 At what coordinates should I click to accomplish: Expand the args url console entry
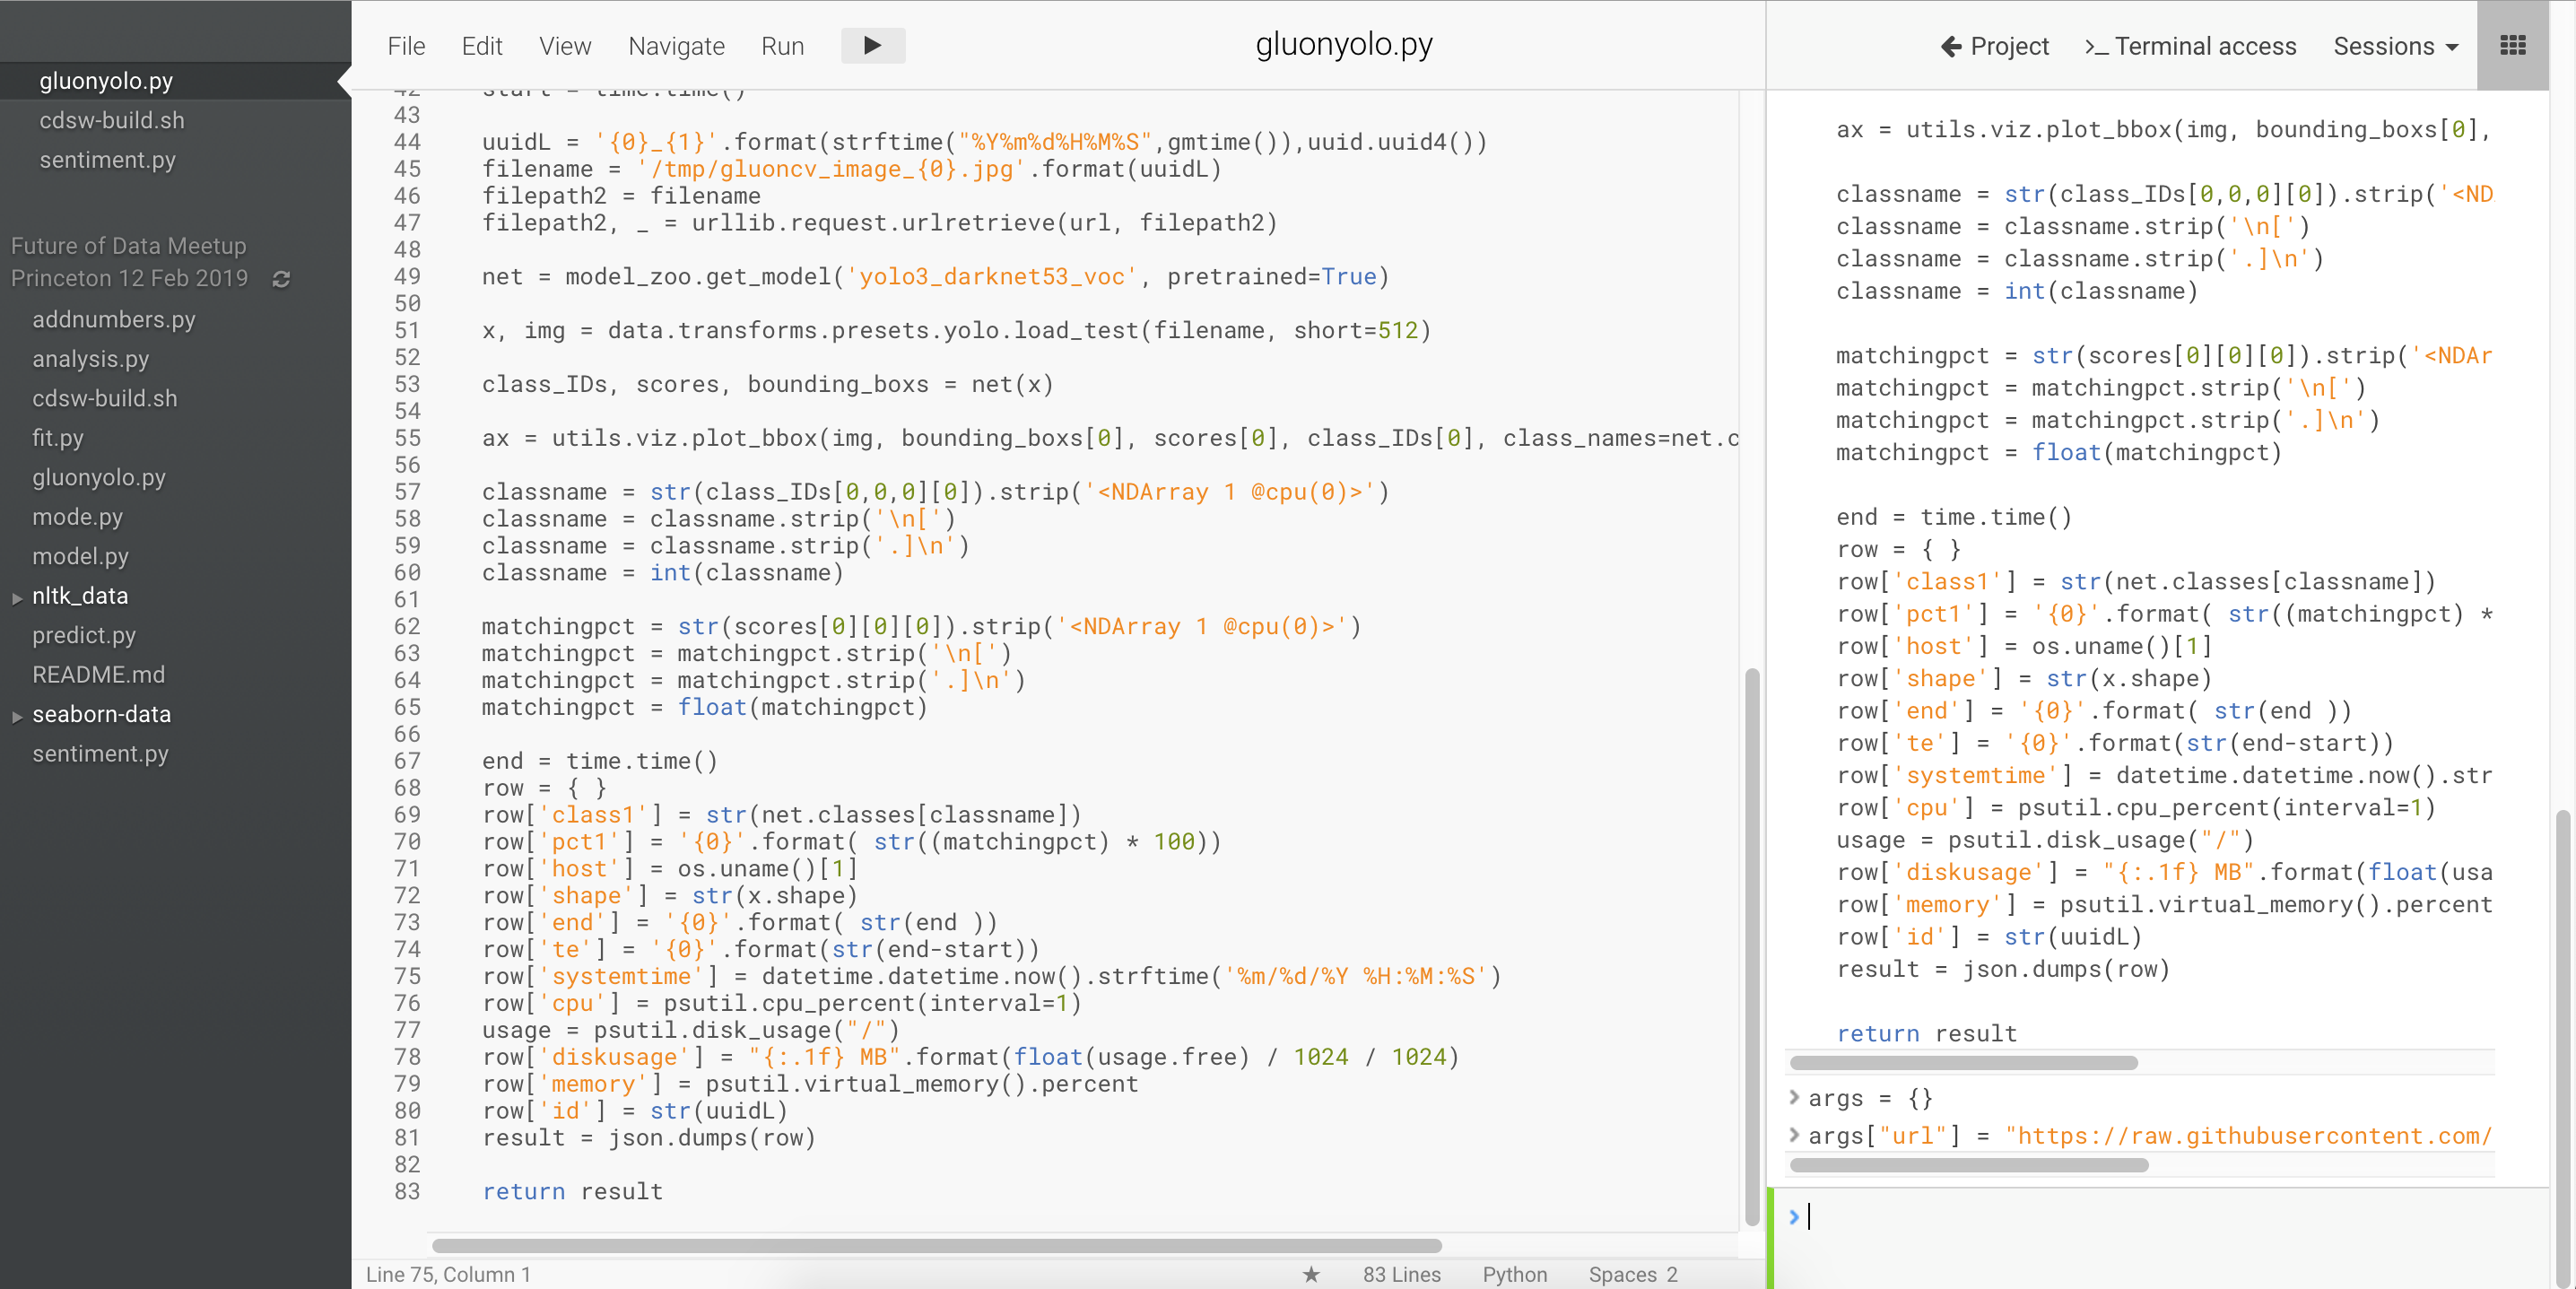[x=1794, y=1135]
